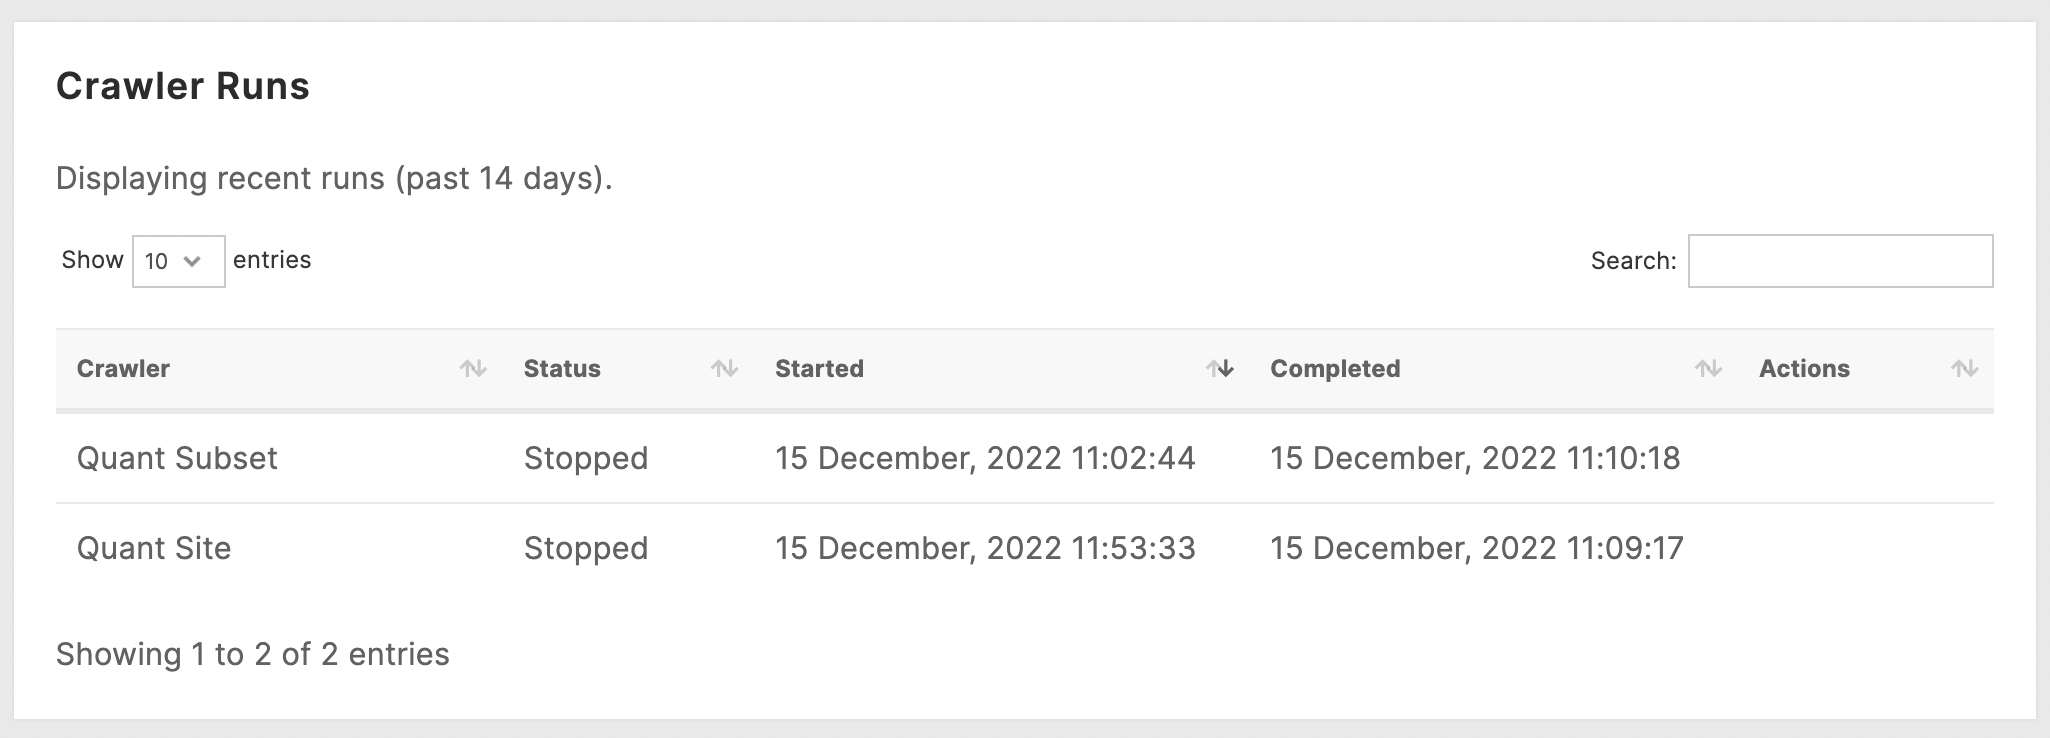Click Stopped status of Quant Site

(586, 548)
